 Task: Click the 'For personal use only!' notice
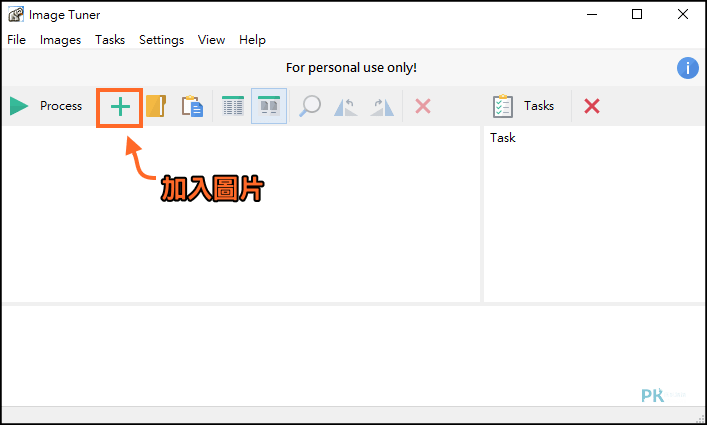(x=351, y=68)
